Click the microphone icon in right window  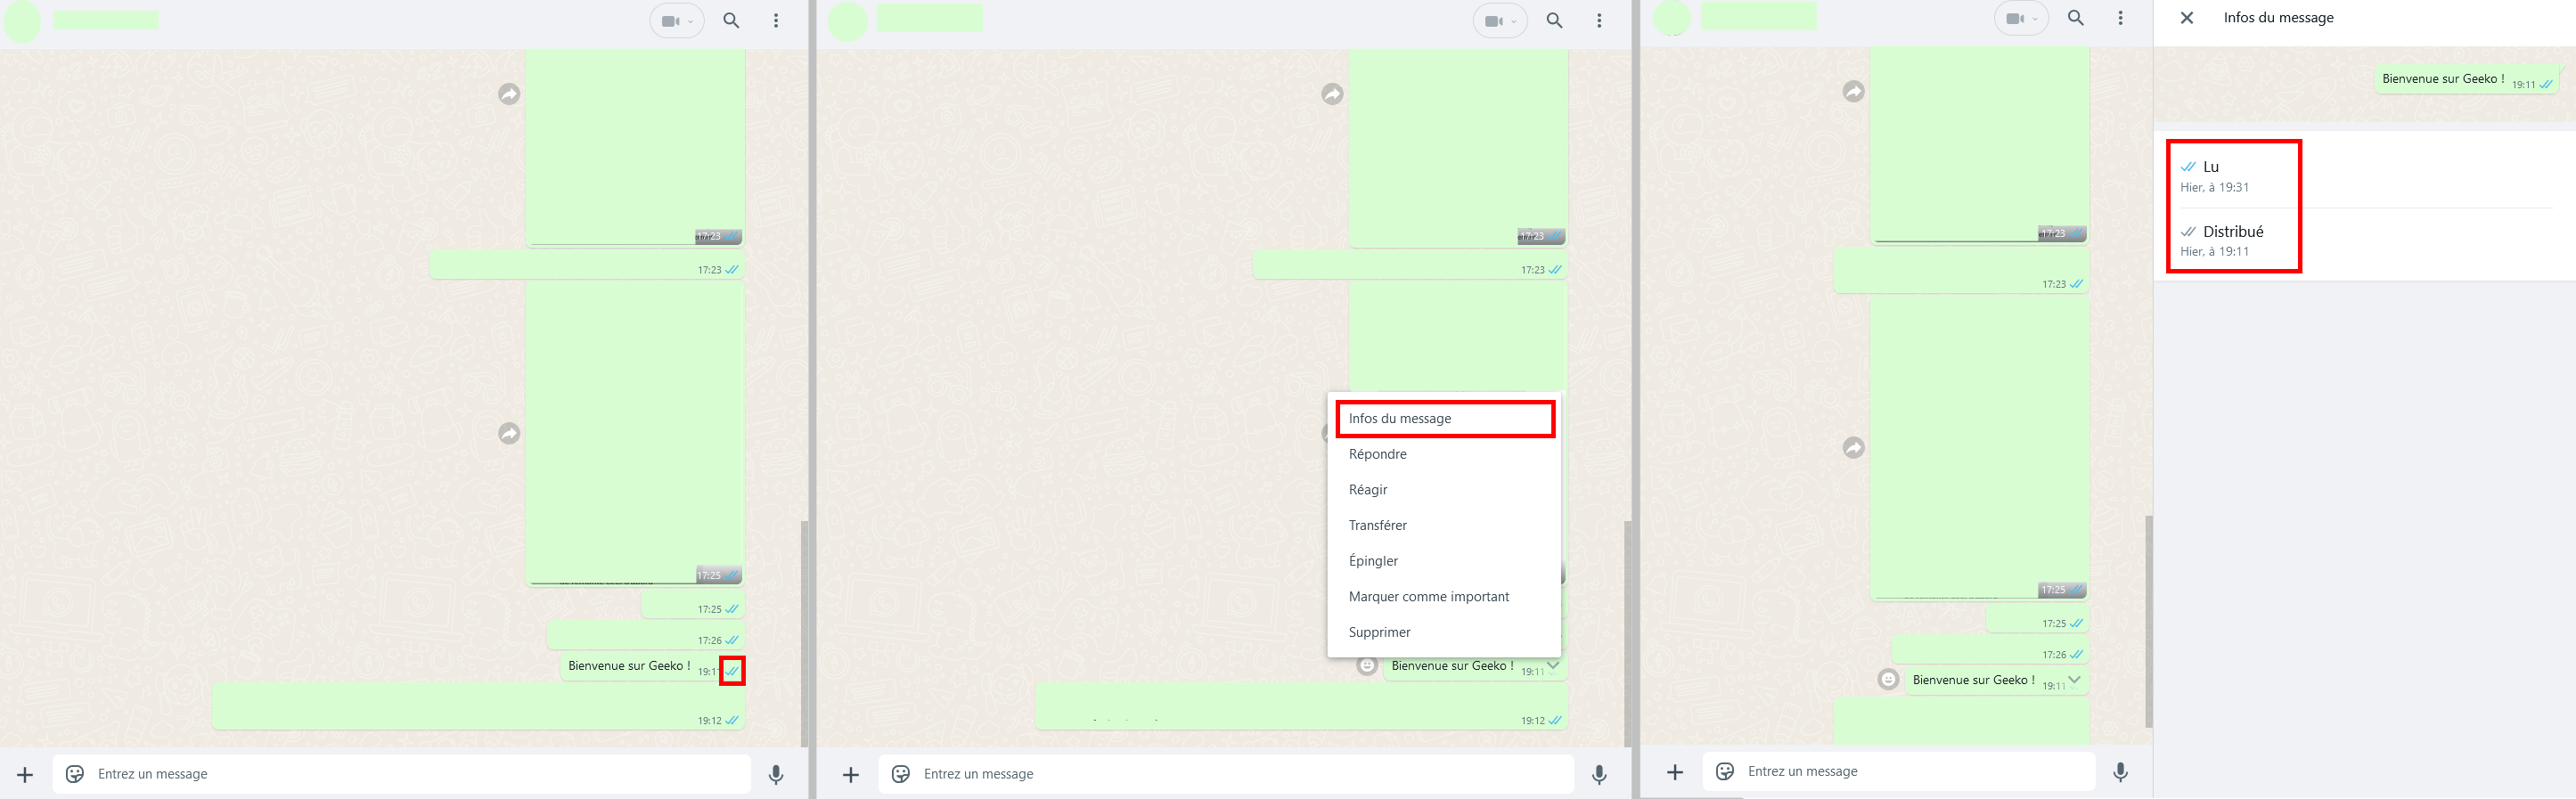click(x=2120, y=771)
